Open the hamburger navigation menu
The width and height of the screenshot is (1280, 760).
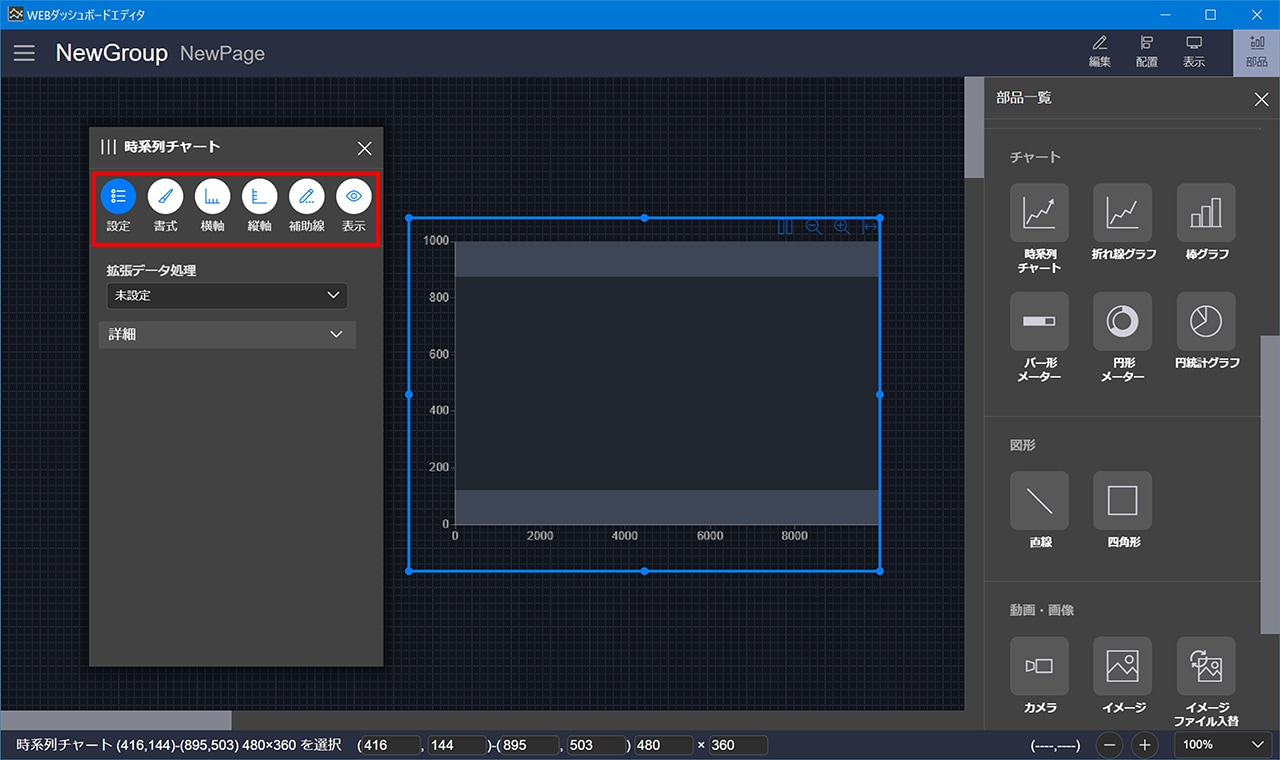24,53
